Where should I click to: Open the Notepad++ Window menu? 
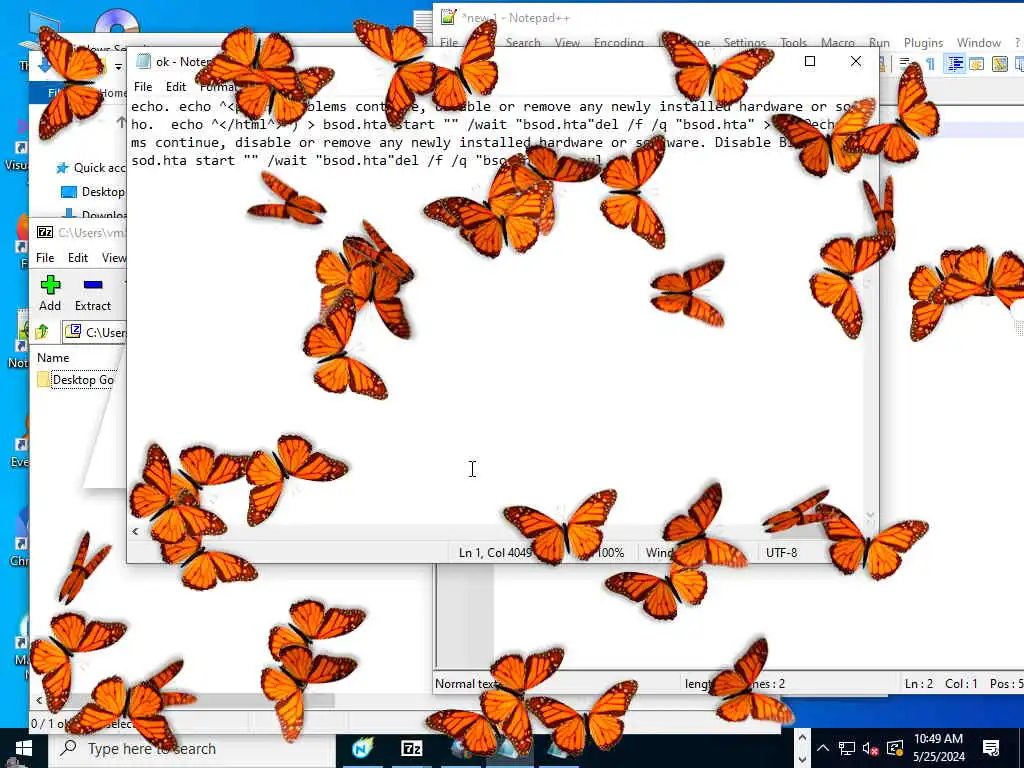978,42
